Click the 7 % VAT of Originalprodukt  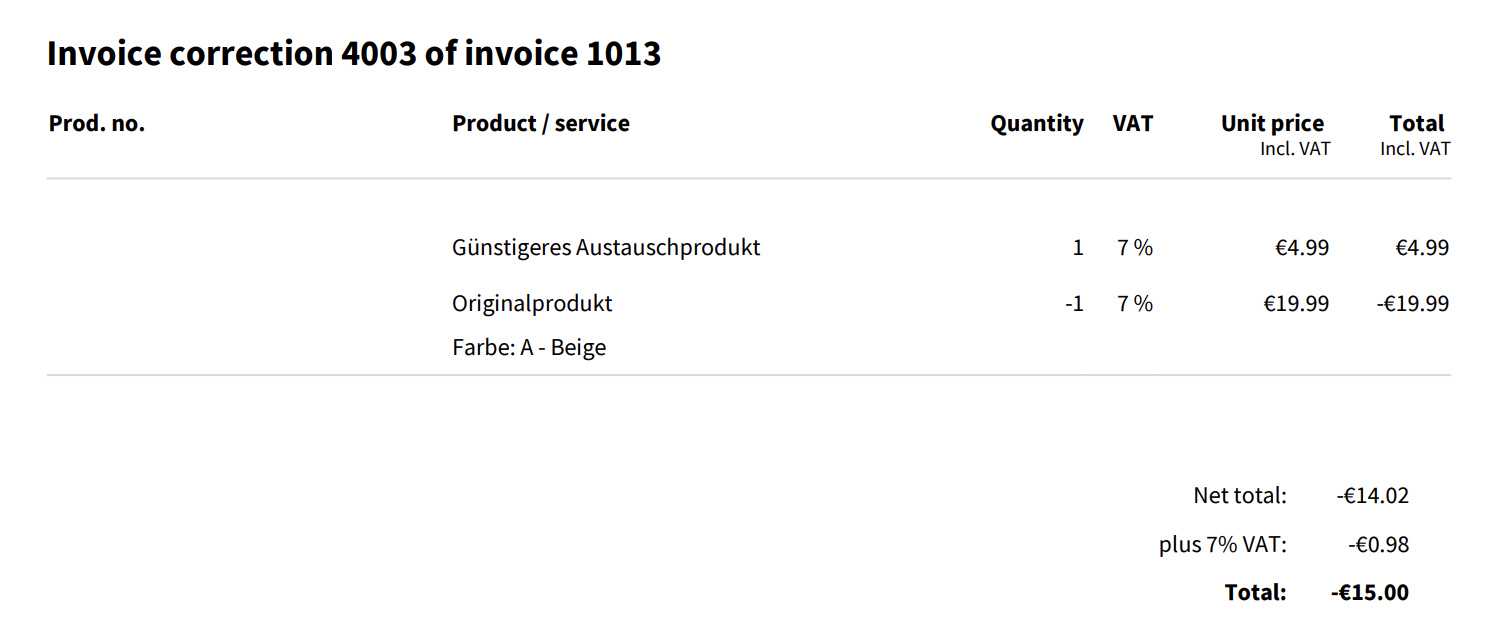pos(1135,303)
